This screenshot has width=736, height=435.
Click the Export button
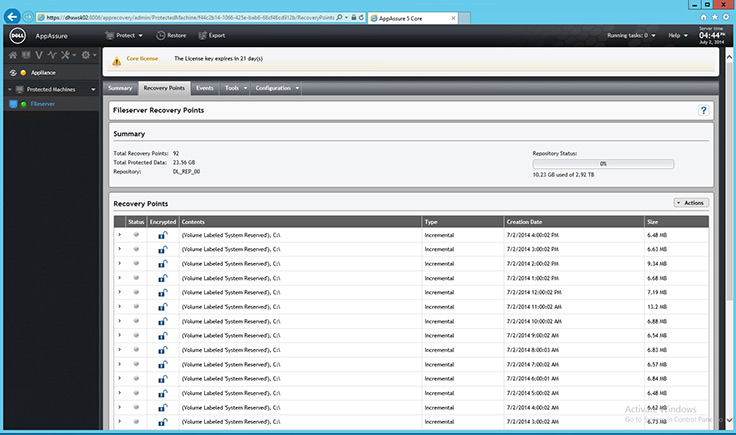pos(212,36)
